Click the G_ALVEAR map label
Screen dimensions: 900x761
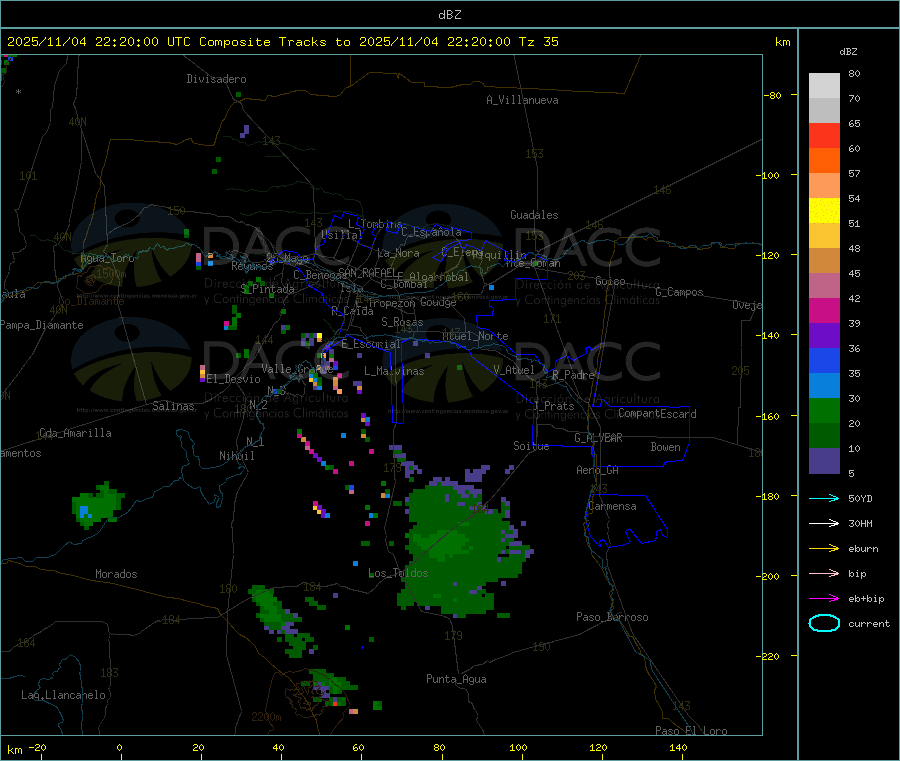pos(598,438)
